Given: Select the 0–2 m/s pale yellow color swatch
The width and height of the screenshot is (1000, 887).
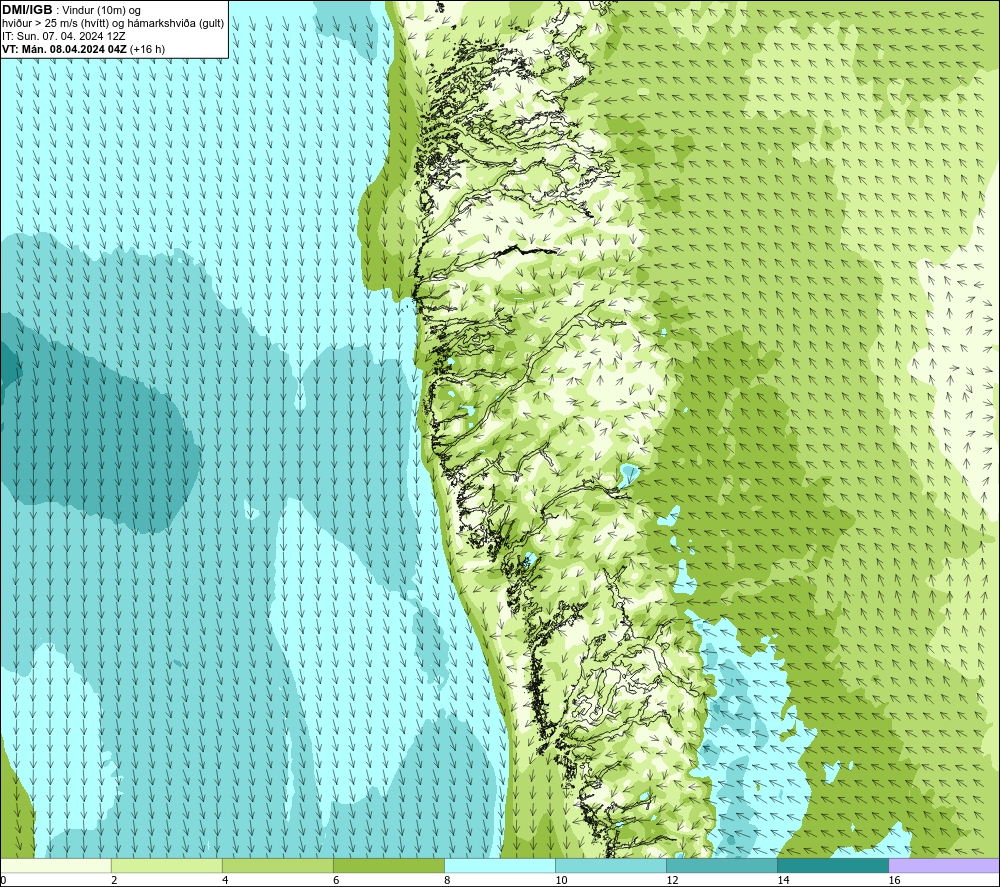Looking at the screenshot, I should coord(55,865).
